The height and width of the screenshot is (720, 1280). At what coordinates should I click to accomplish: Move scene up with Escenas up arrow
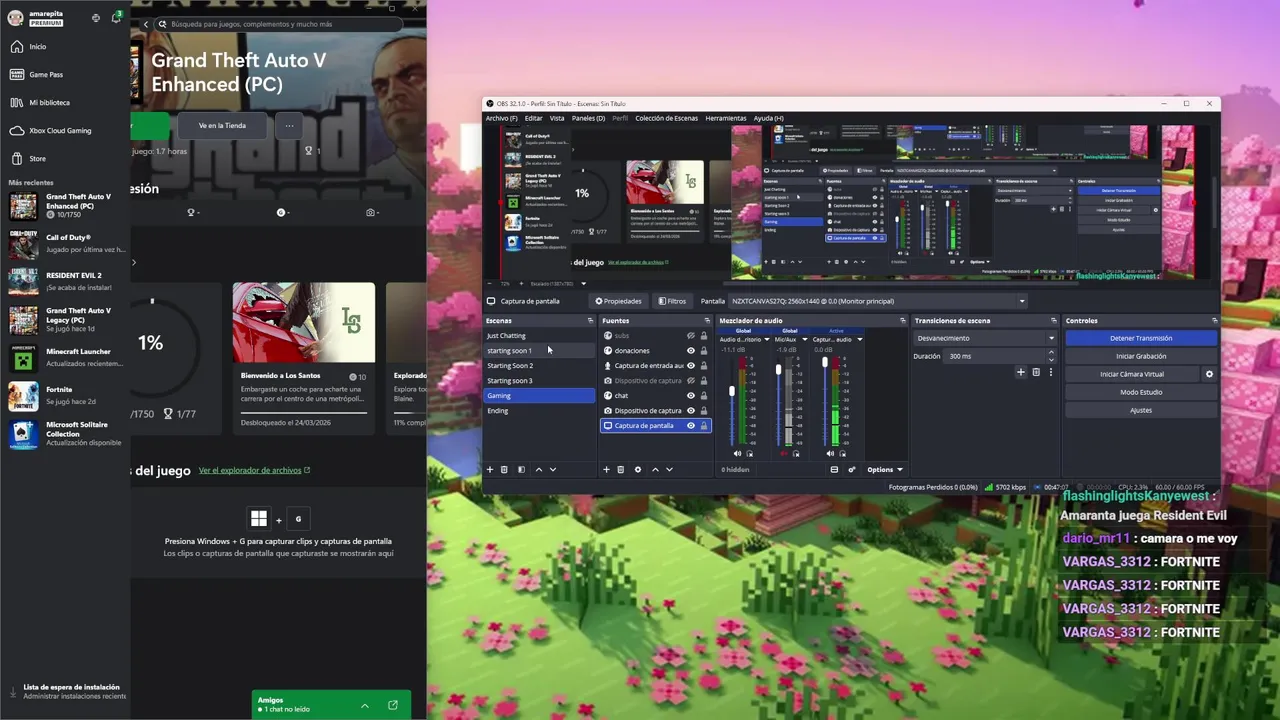coord(539,469)
